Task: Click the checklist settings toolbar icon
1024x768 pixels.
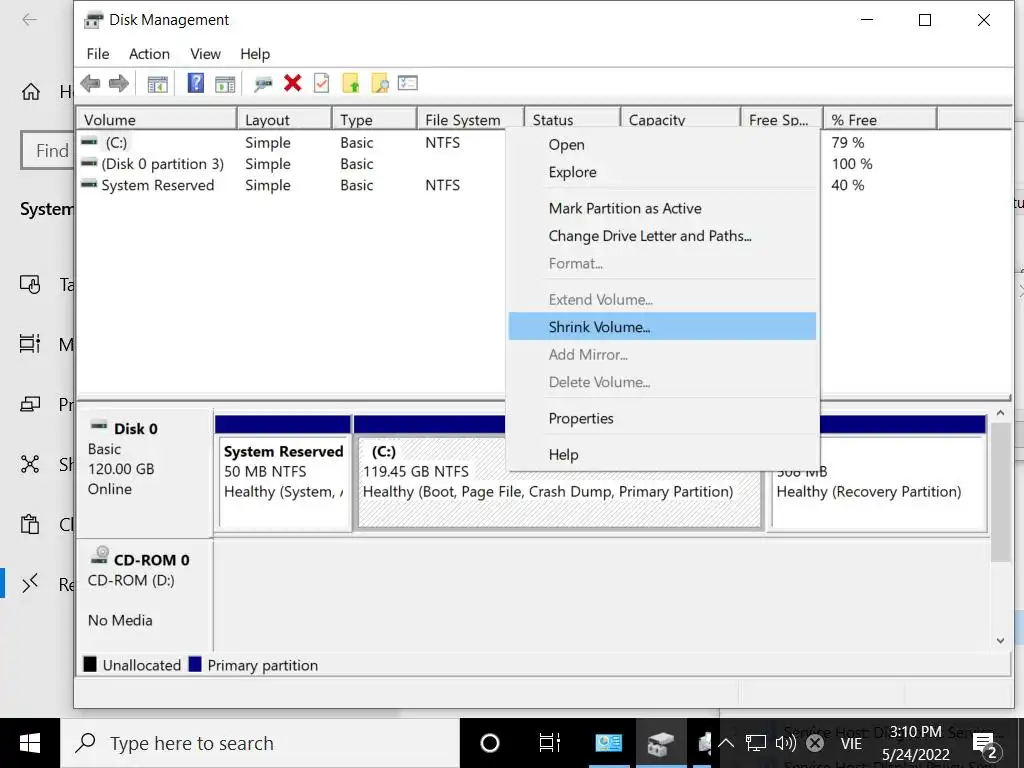Action: pos(408,83)
